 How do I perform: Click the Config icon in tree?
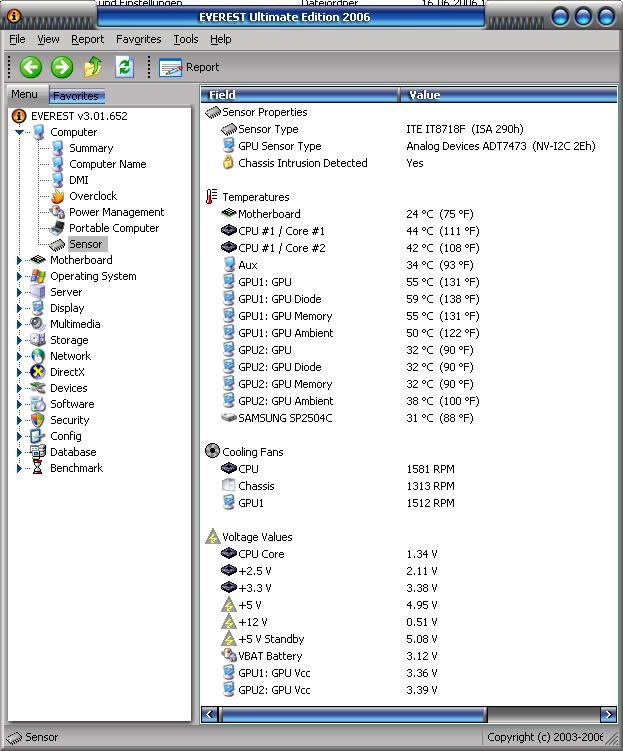pyautogui.click(x=38, y=436)
